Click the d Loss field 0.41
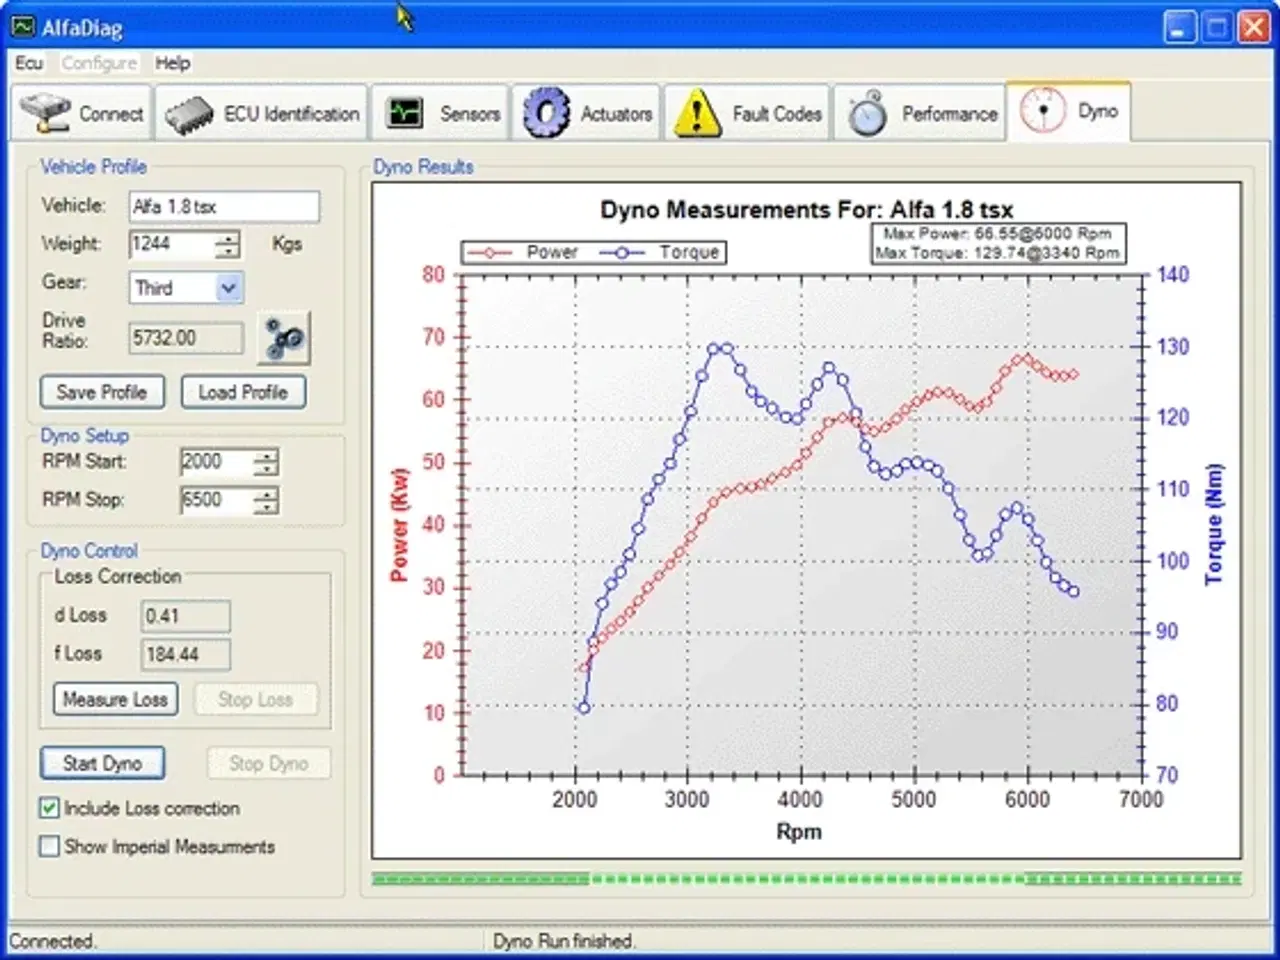Viewport: 1280px width, 960px height. pyautogui.click(x=186, y=615)
